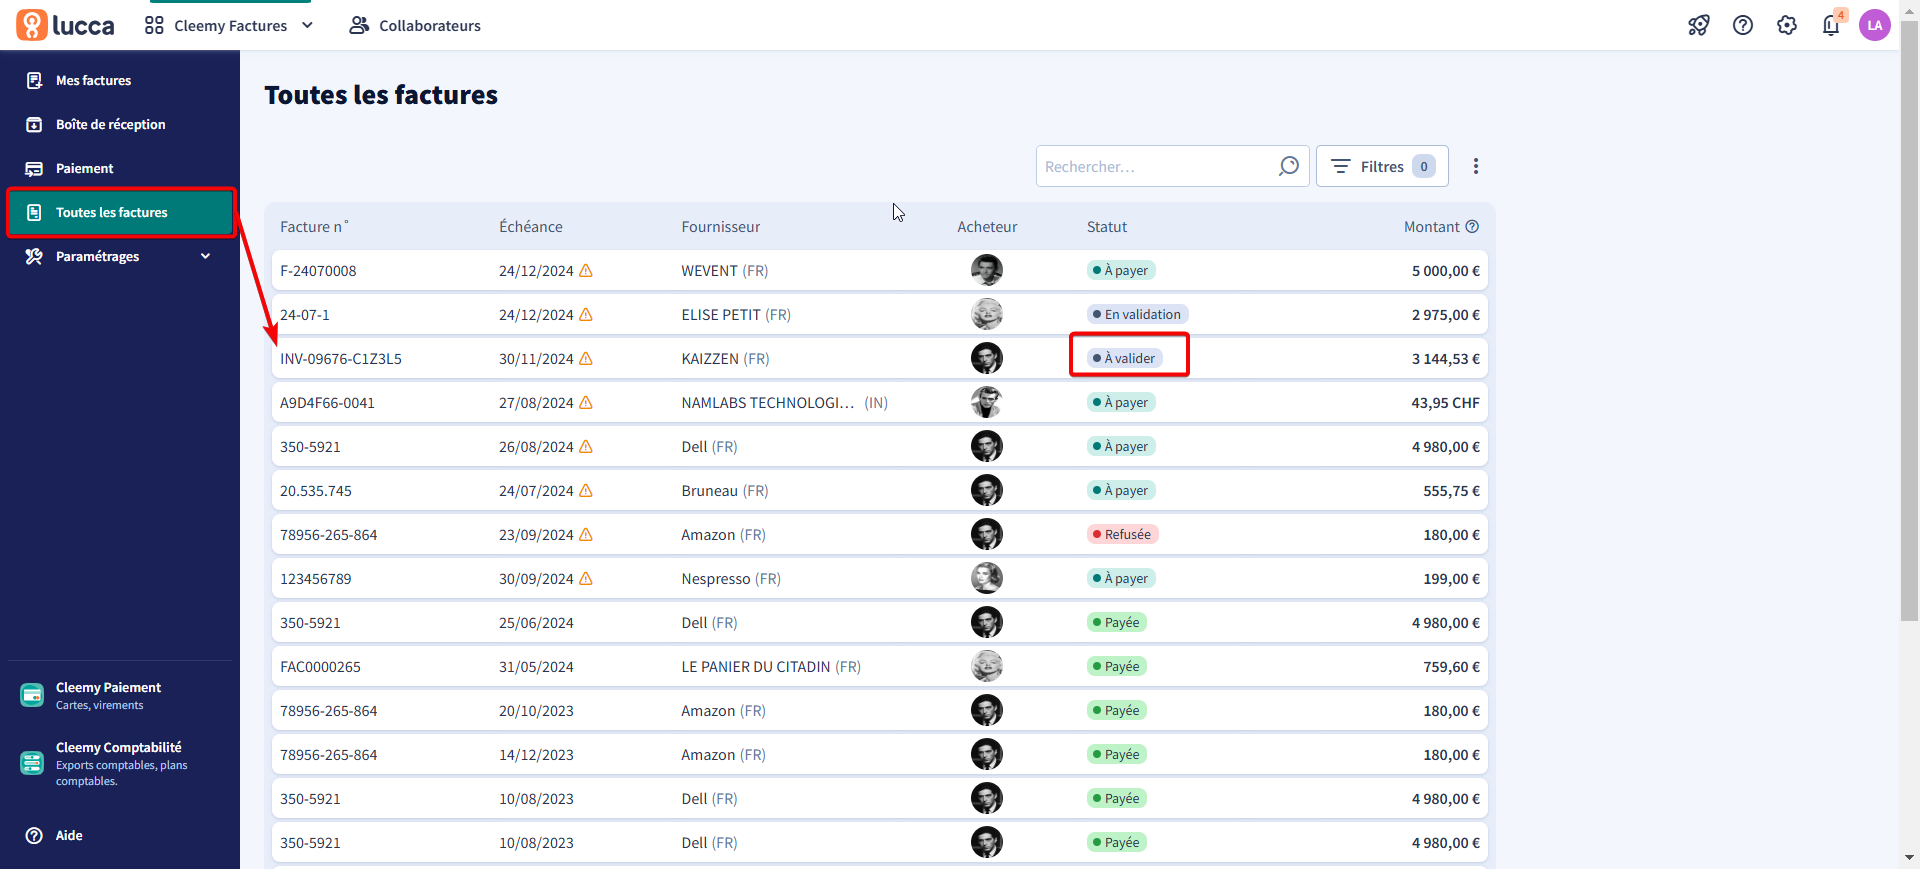Click buyer avatar on 14/12/2023 Amazon row
Viewport: 1920px width, 869px height.
click(x=987, y=754)
